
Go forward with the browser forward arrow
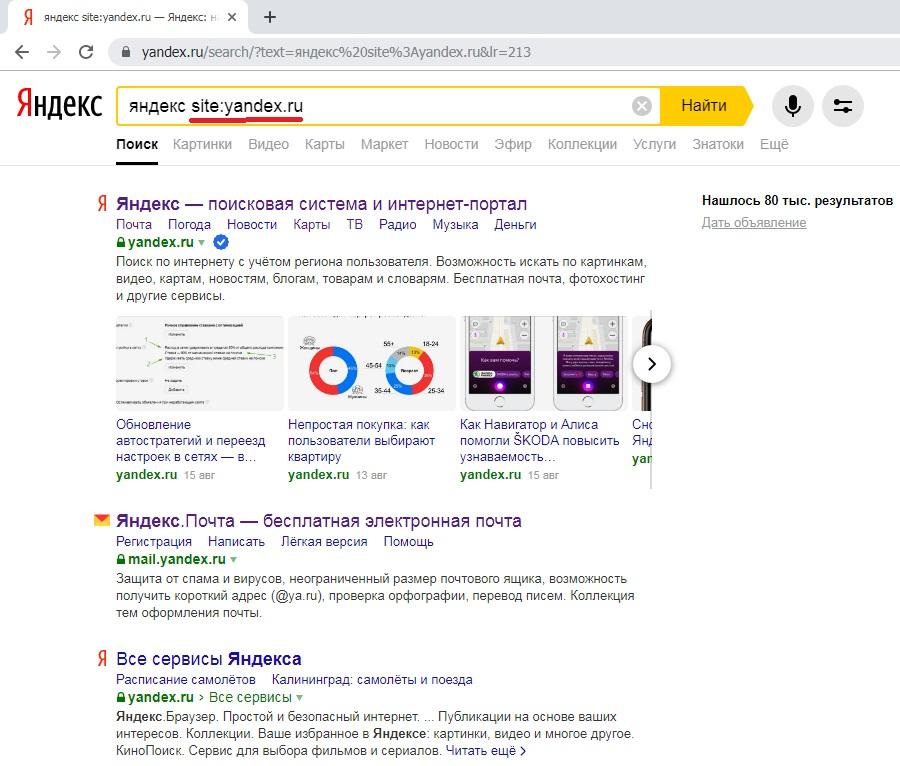click(x=54, y=52)
